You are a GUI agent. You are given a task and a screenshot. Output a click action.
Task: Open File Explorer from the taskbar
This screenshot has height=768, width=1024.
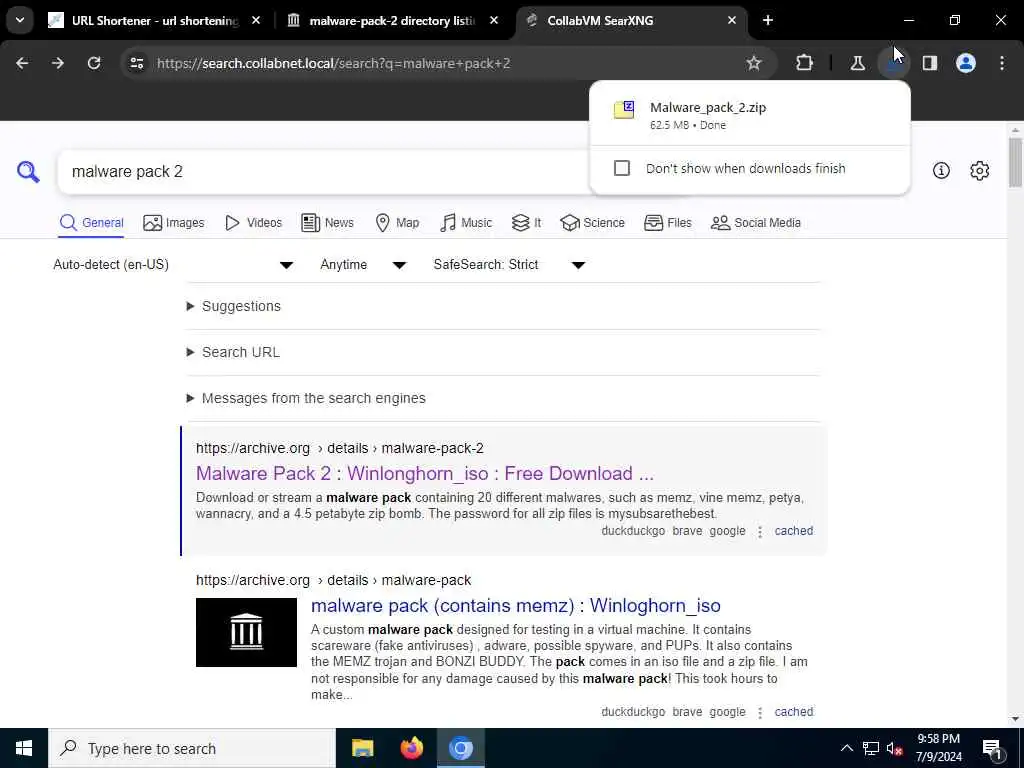pyautogui.click(x=362, y=748)
